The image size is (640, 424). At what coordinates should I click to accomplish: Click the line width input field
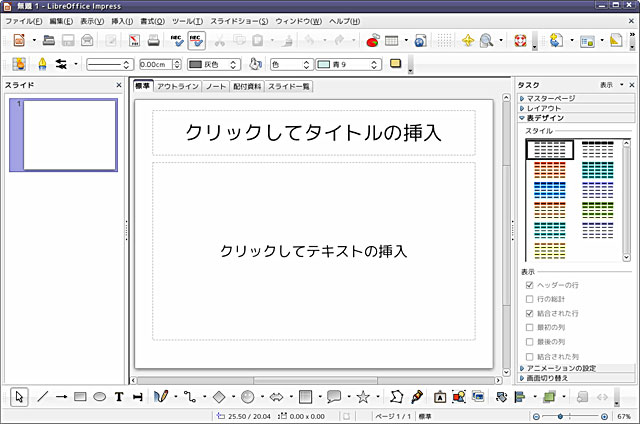coord(155,64)
